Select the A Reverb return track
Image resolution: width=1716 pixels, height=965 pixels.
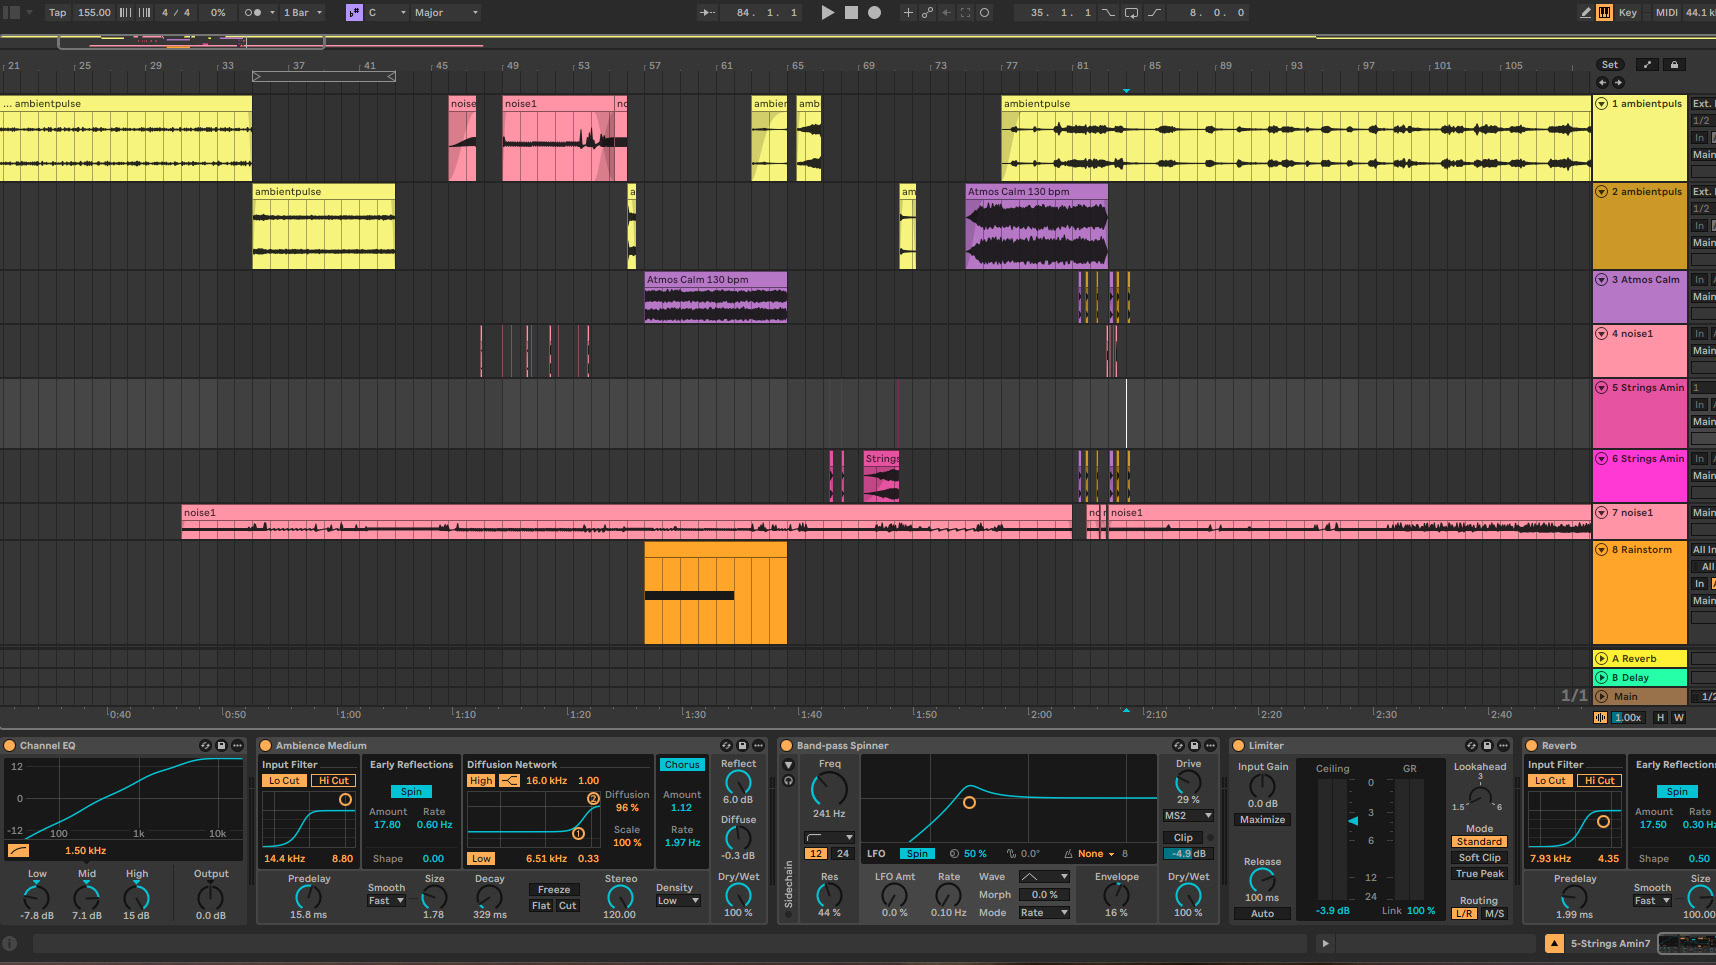pos(1640,659)
